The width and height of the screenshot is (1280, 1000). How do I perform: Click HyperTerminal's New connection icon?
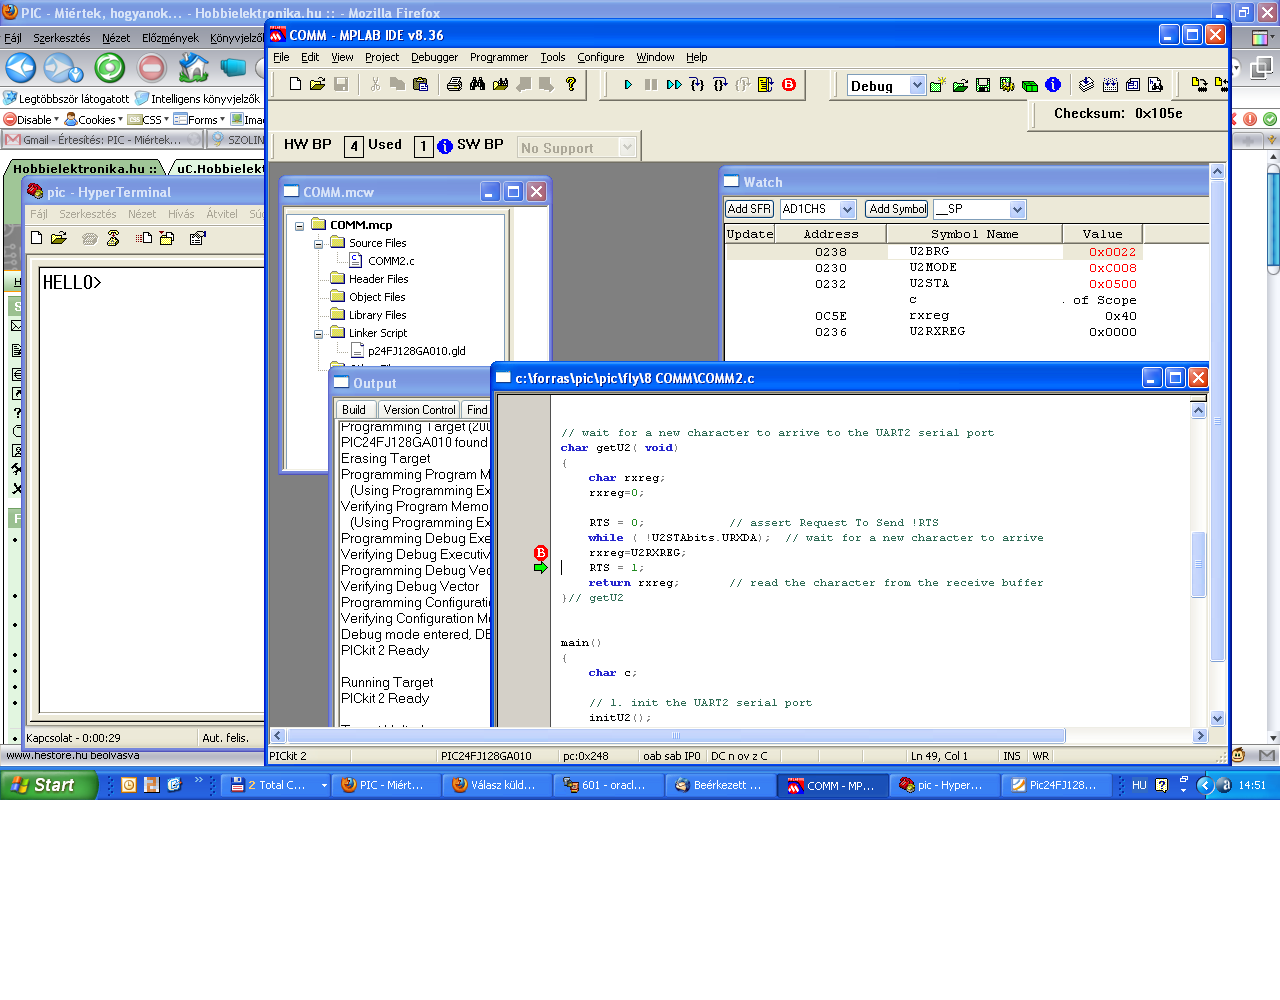pos(37,238)
